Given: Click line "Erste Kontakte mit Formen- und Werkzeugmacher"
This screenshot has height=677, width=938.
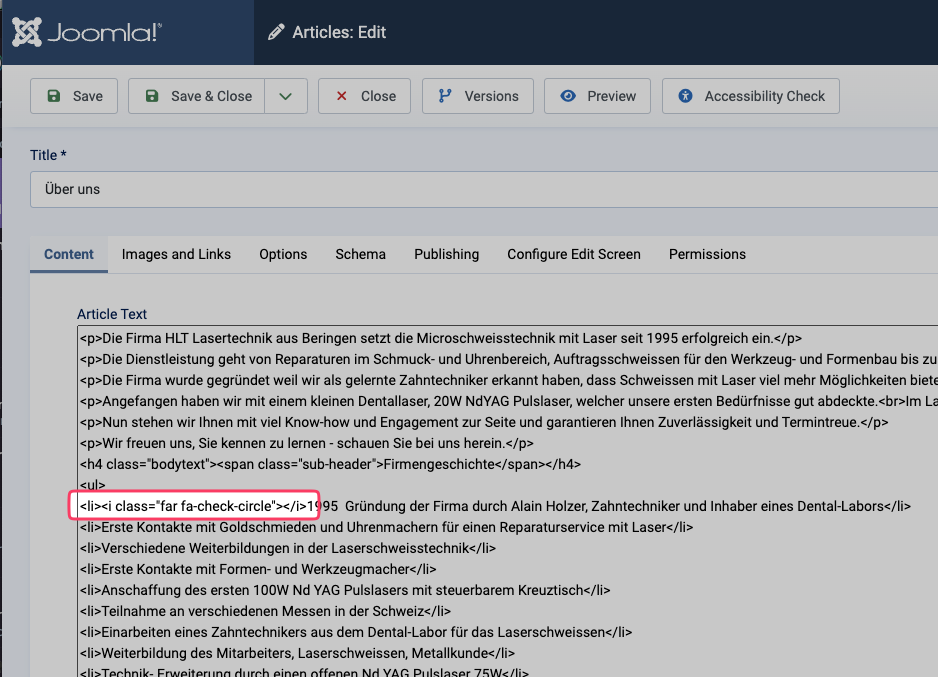Looking at the screenshot, I should point(258,569).
